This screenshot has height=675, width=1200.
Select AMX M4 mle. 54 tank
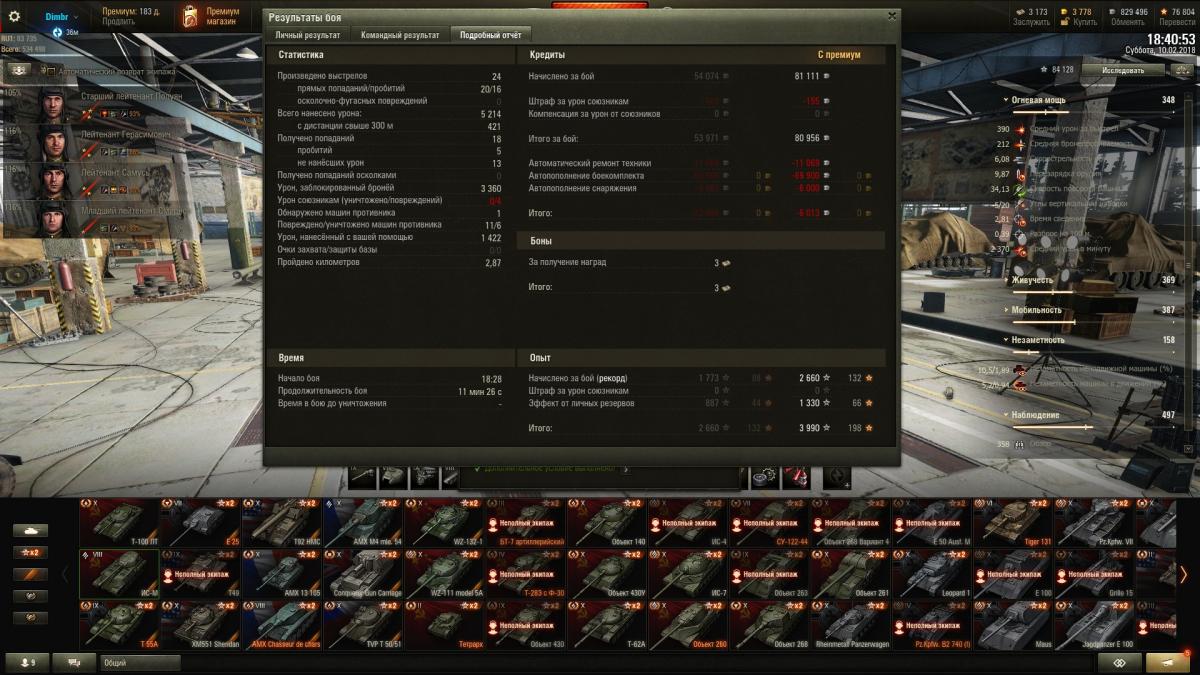click(362, 522)
